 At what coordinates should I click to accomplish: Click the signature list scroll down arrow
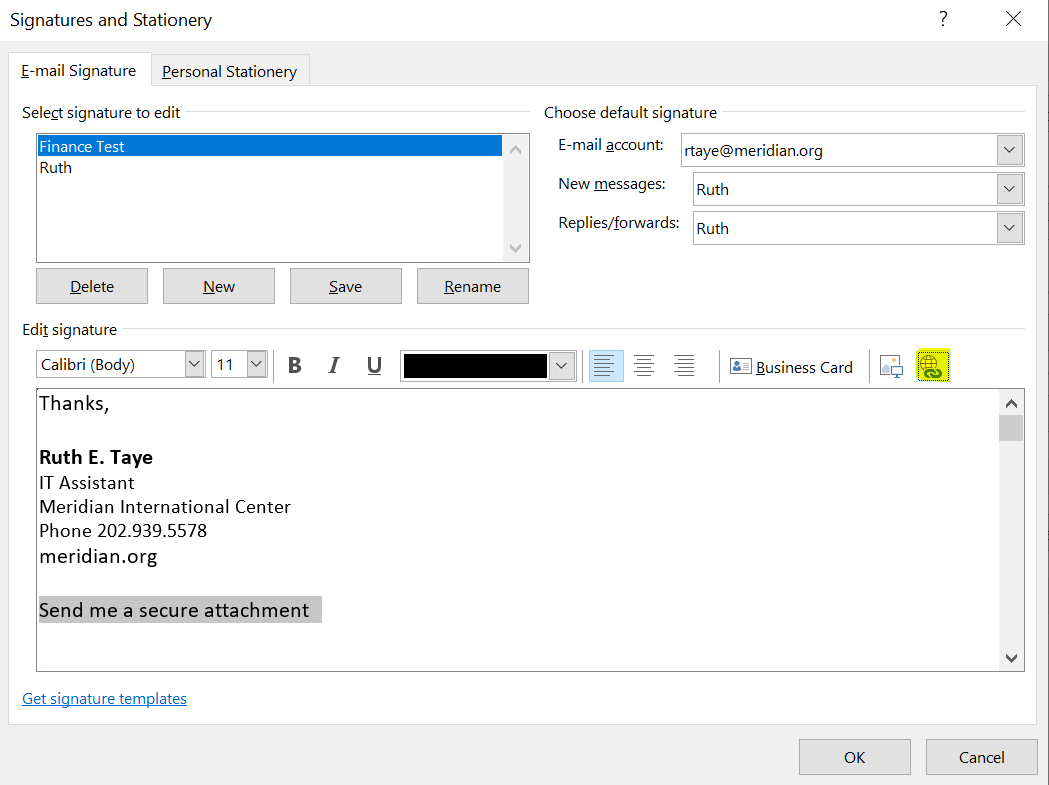tap(515, 248)
